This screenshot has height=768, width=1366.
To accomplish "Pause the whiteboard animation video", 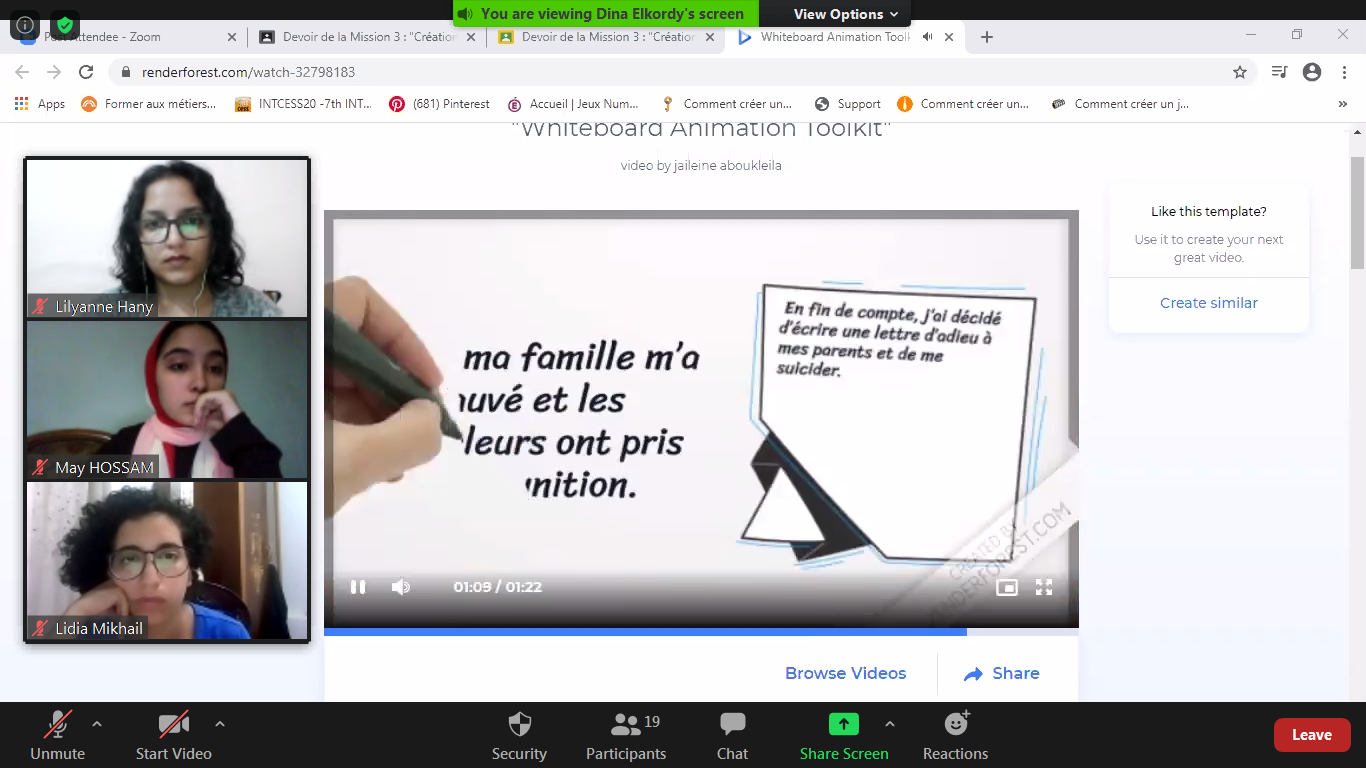I will tap(357, 587).
